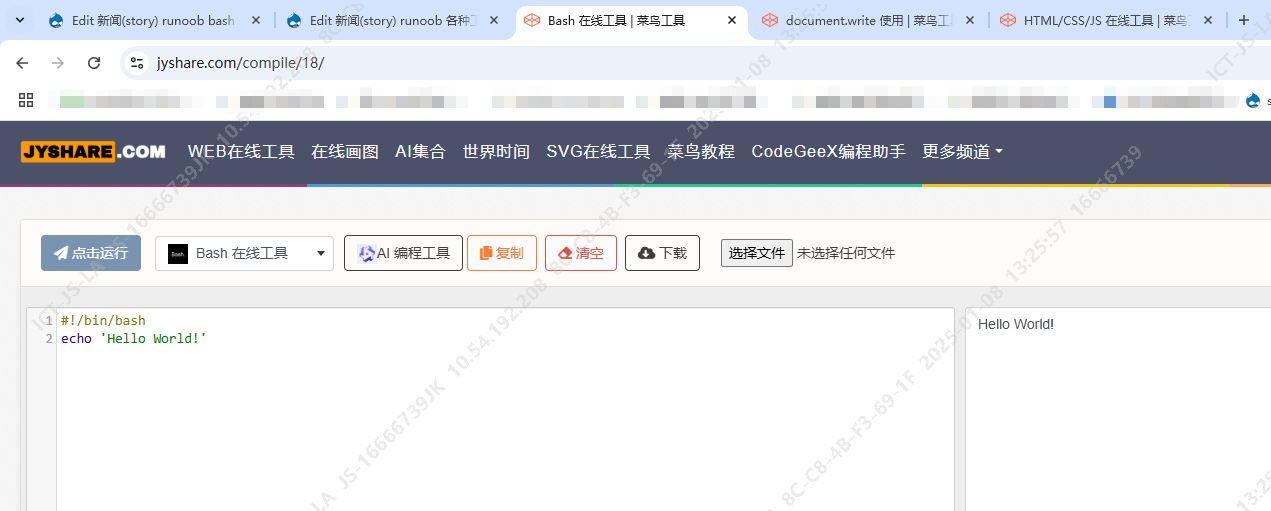Download the code with 下载 button
The height and width of the screenshot is (511, 1271).
(x=661, y=253)
